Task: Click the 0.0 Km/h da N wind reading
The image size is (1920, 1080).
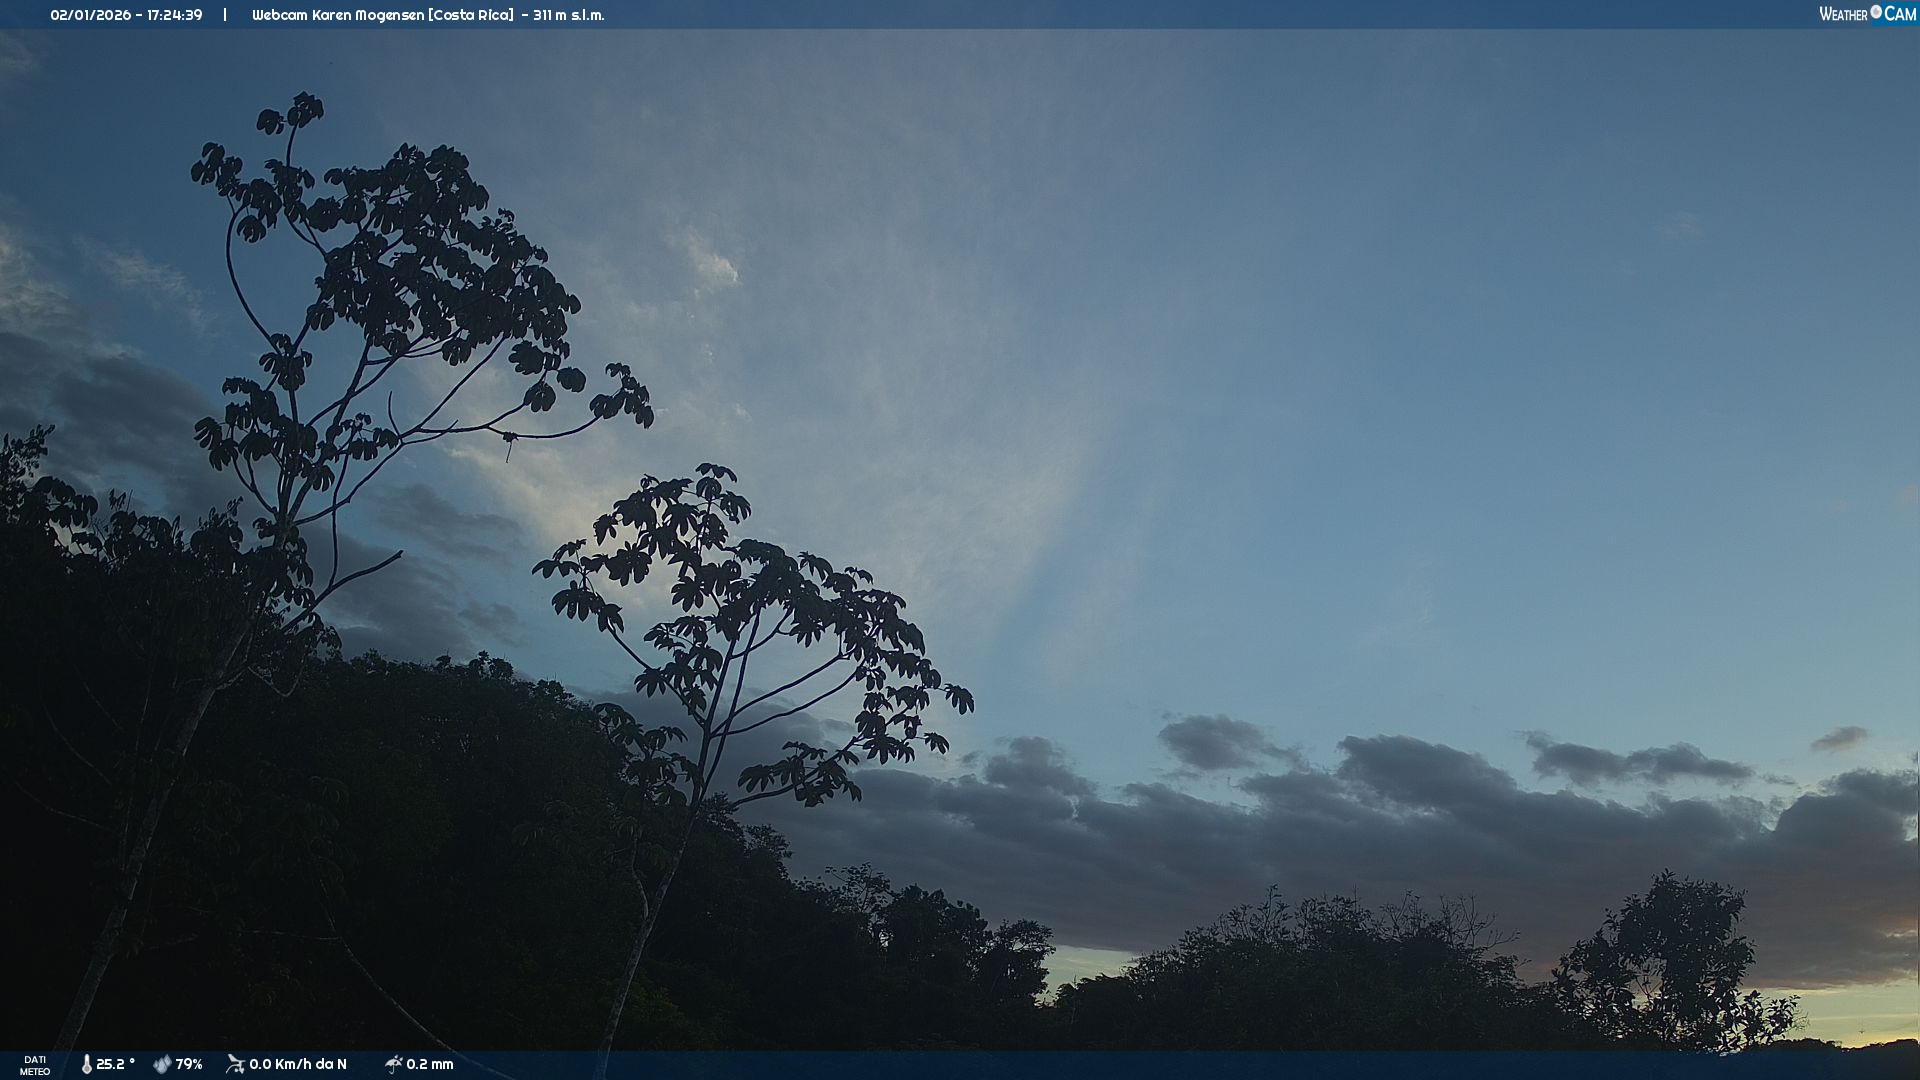Action: pos(298,1064)
